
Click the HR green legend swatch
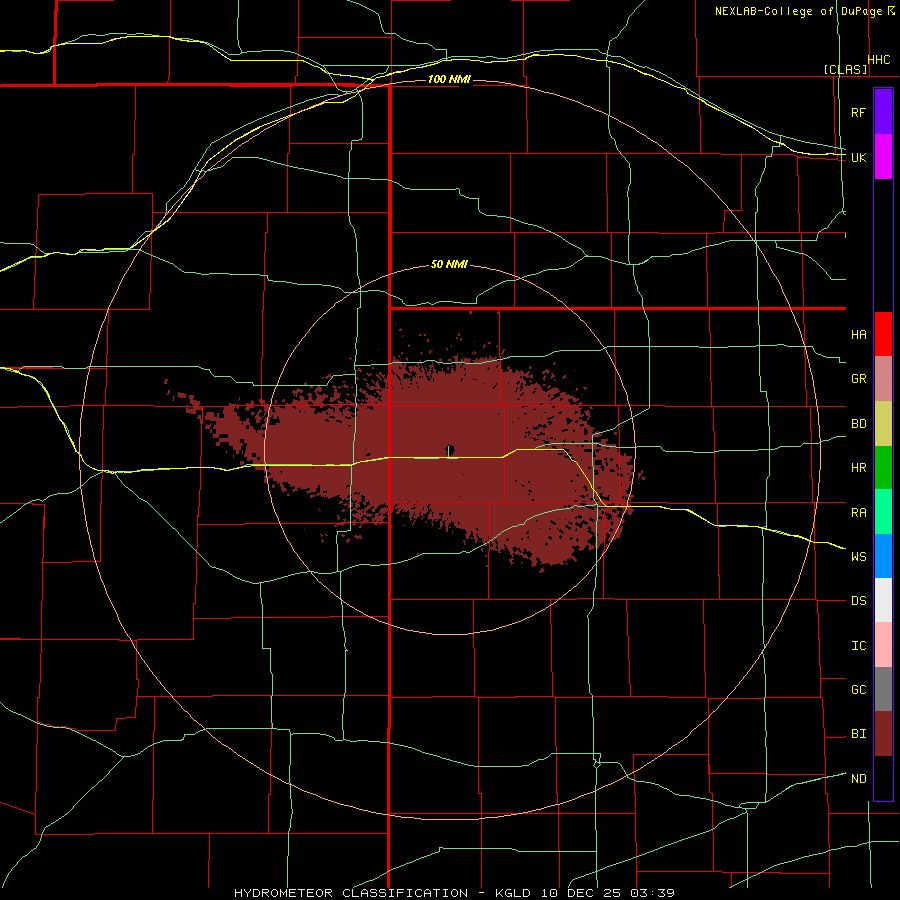883,468
